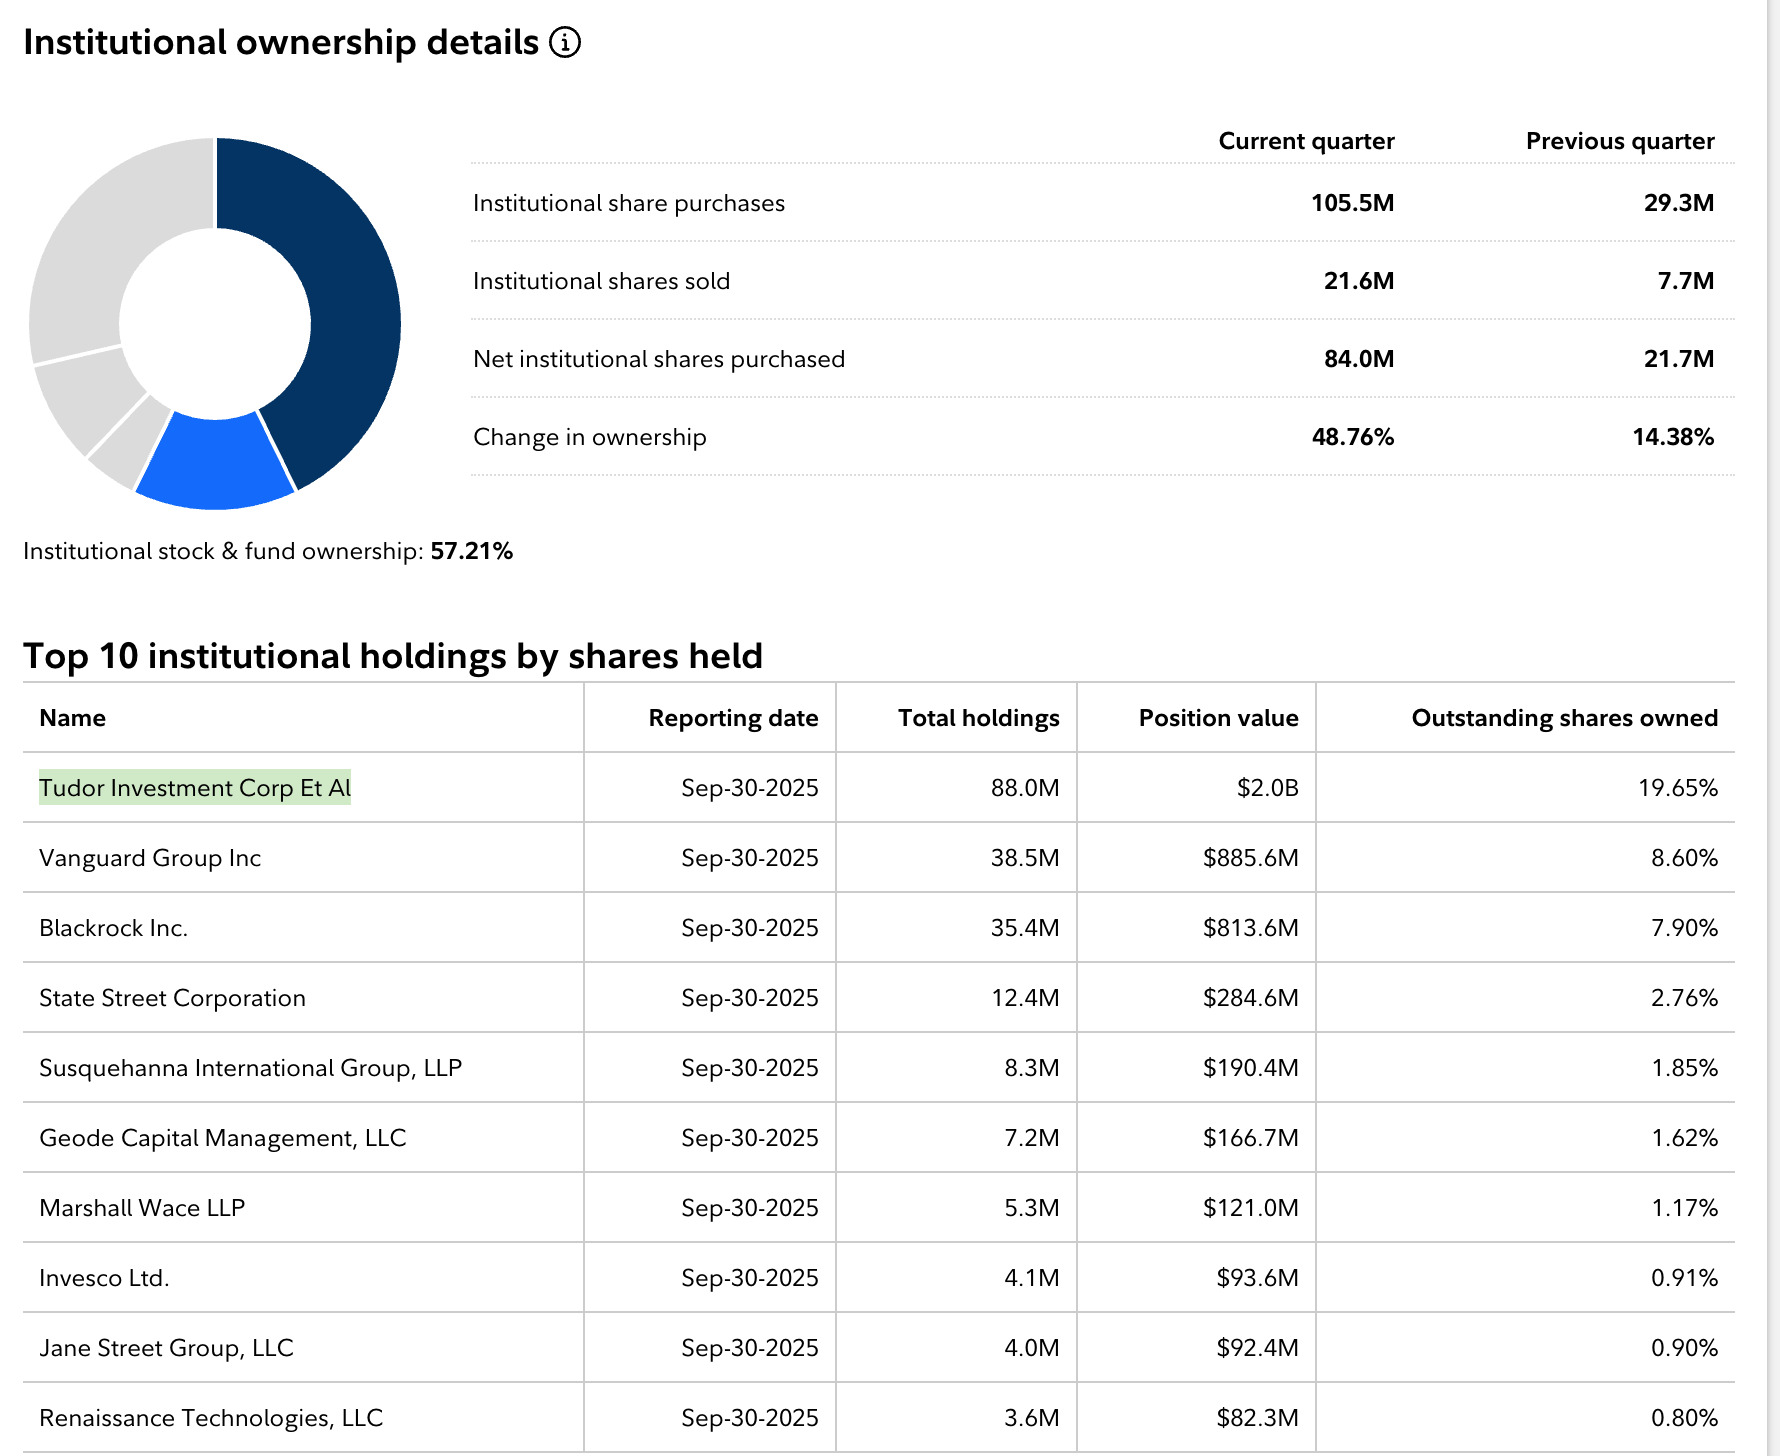Select Susquehanna International Group, LLP name
Image resolution: width=1780 pixels, height=1456 pixels.
pyautogui.click(x=250, y=1068)
